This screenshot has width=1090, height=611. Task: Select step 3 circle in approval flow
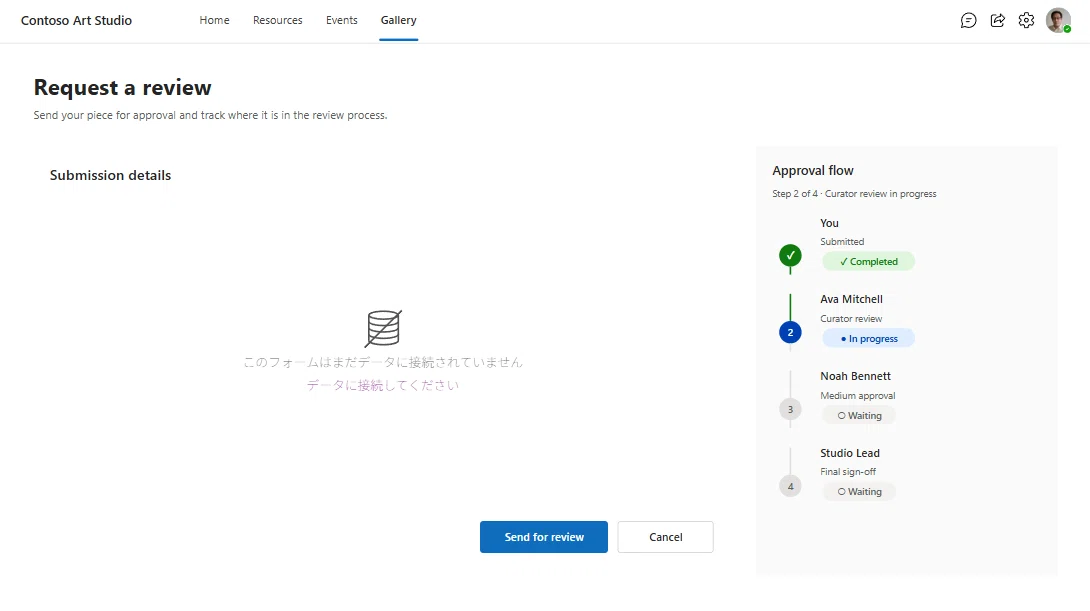790,409
